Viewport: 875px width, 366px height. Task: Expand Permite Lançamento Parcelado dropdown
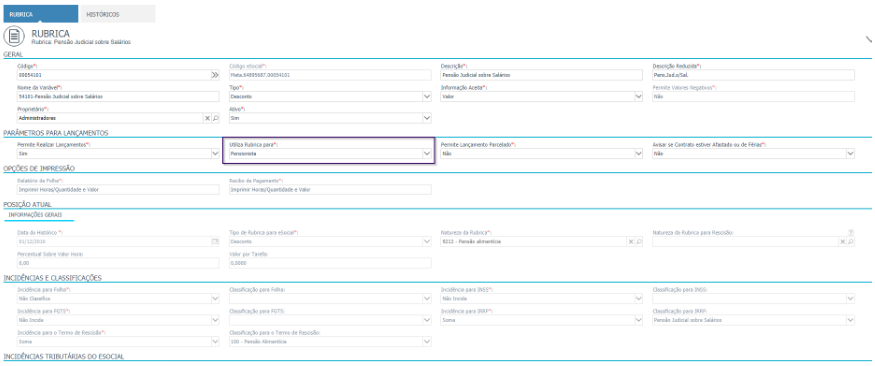pos(639,153)
